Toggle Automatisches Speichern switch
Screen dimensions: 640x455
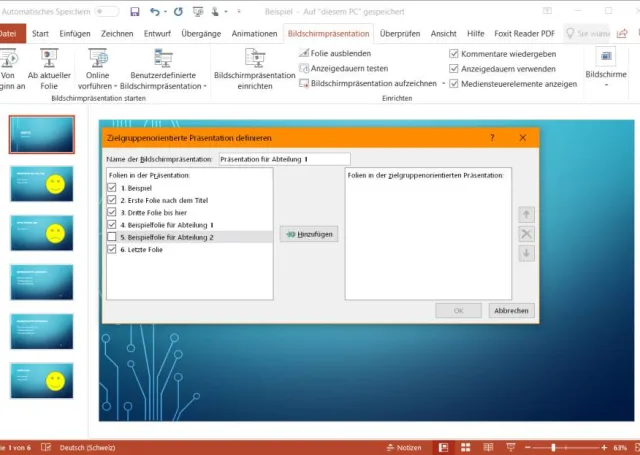coord(107,11)
